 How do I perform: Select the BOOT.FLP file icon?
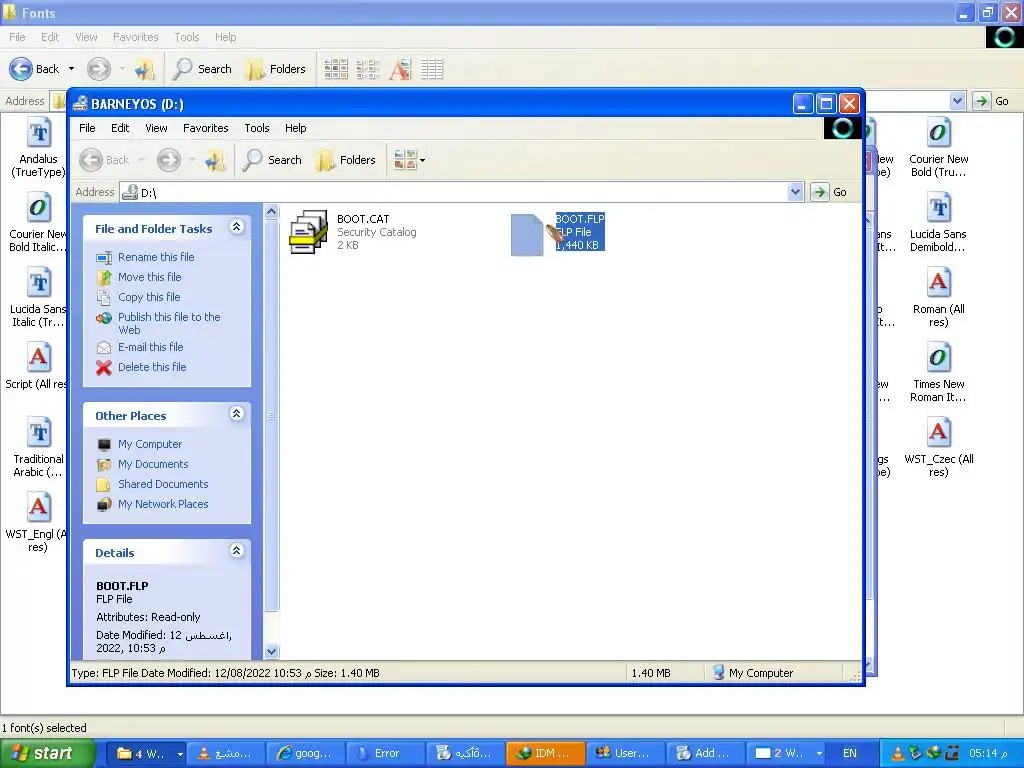(x=528, y=234)
